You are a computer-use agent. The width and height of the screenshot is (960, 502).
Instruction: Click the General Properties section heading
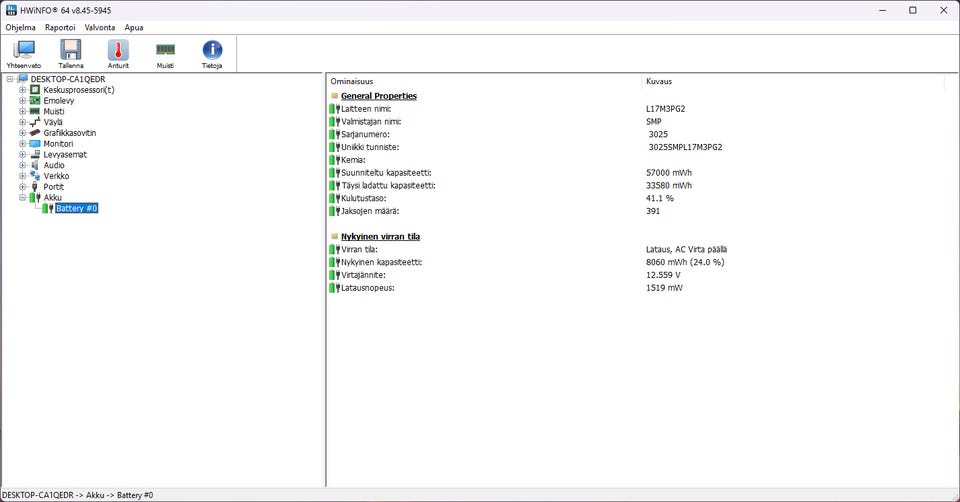coord(379,96)
